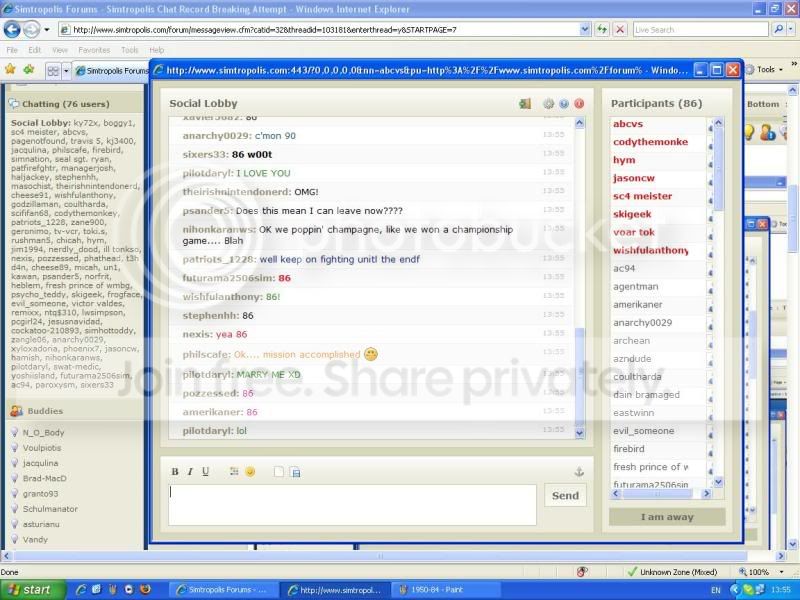Toggle the anchor autoscroll icon

click(579, 472)
